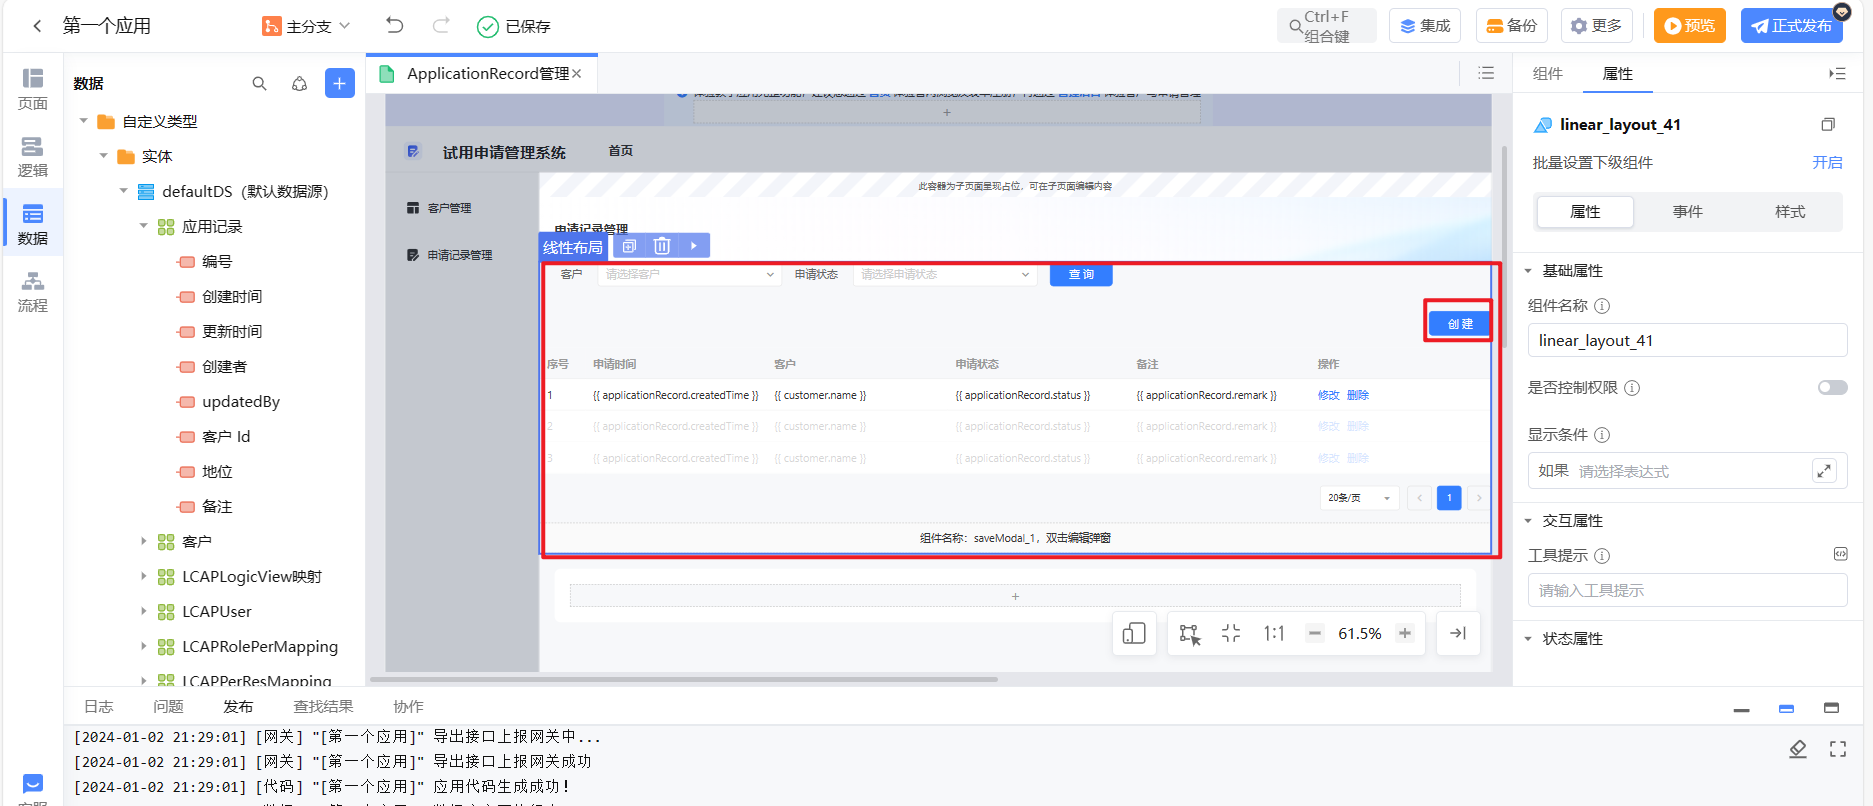Select the 样式 sub-tab
Image resolution: width=1873 pixels, height=806 pixels.
point(1790,212)
